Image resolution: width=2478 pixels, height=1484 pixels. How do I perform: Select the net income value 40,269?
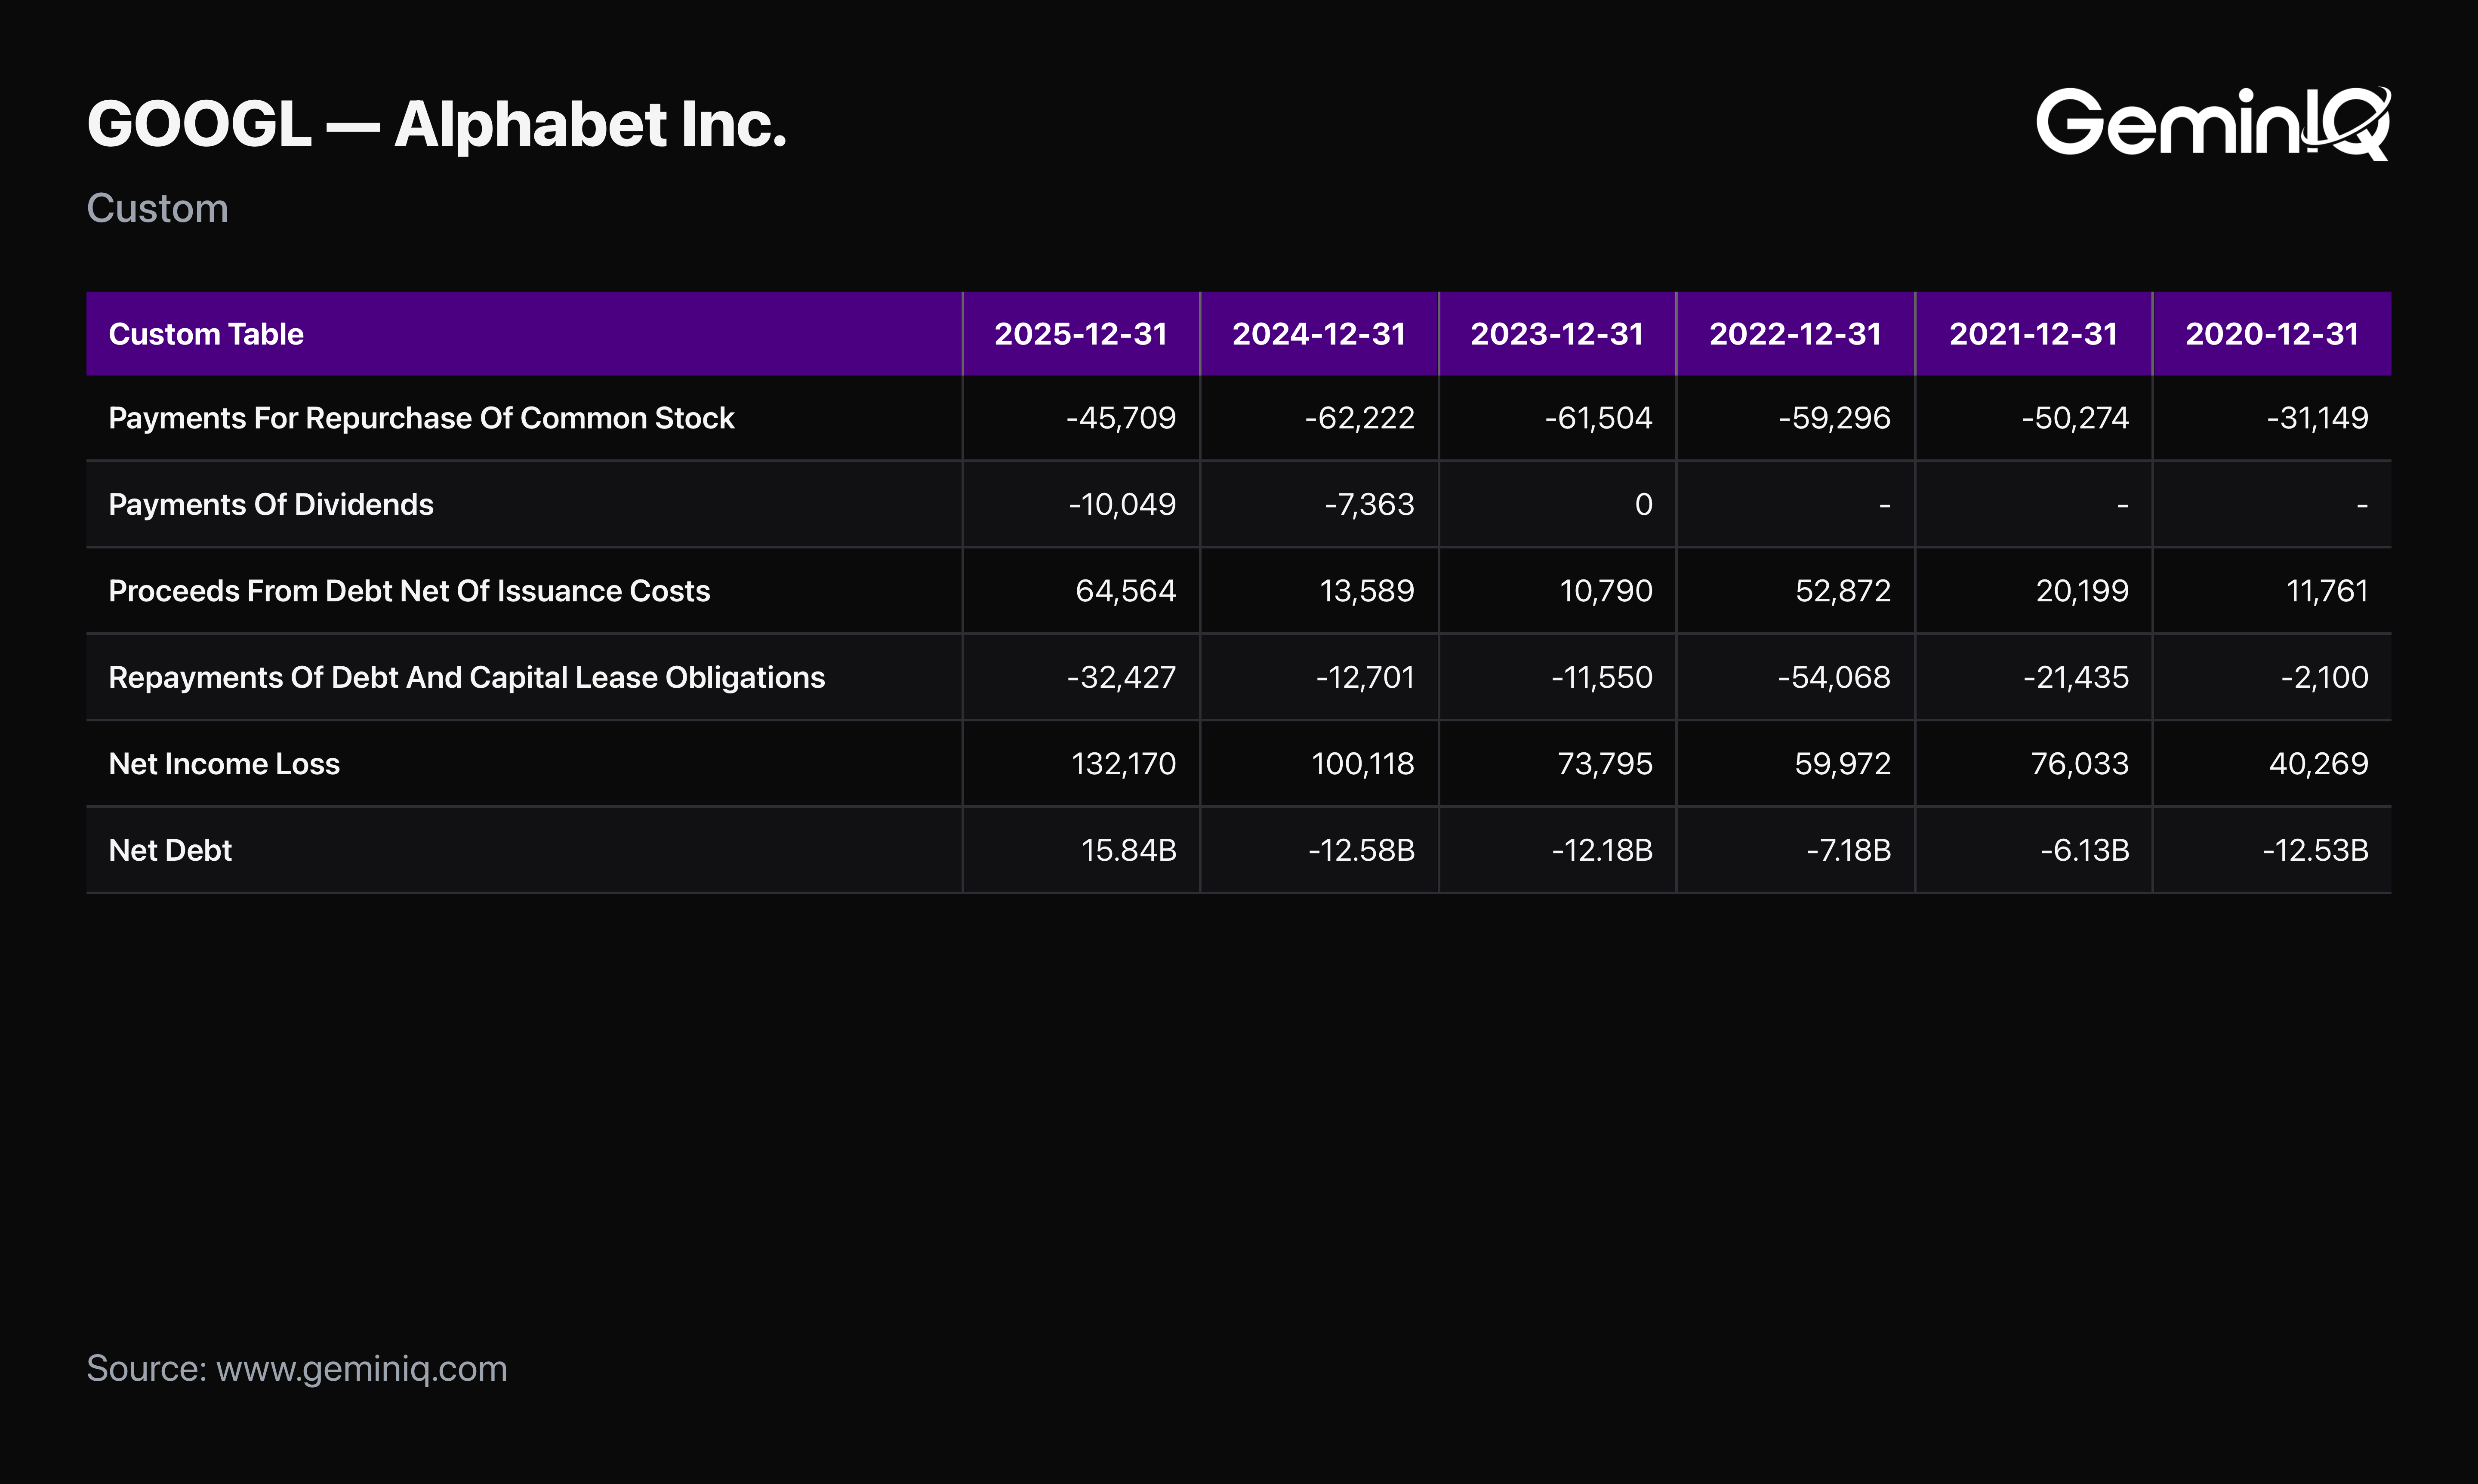click(2319, 764)
